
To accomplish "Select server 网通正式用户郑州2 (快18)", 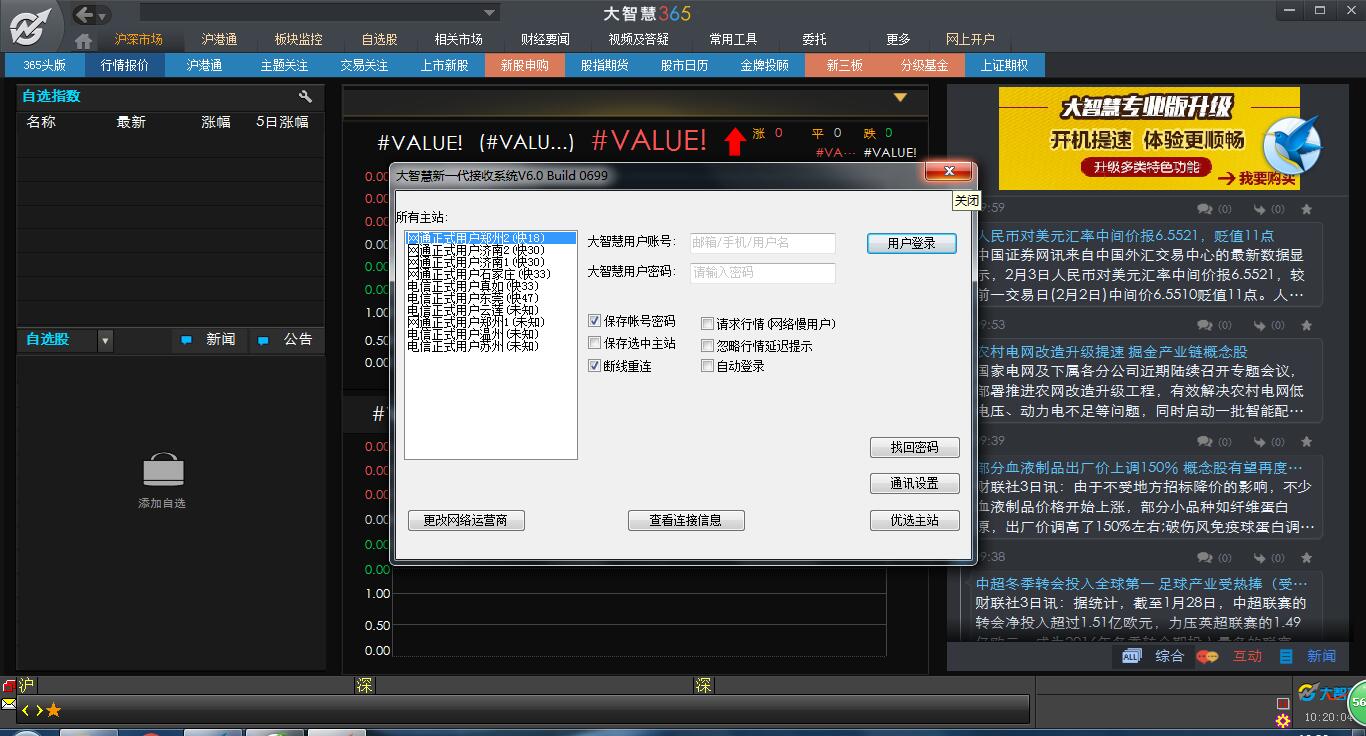I will (490, 238).
